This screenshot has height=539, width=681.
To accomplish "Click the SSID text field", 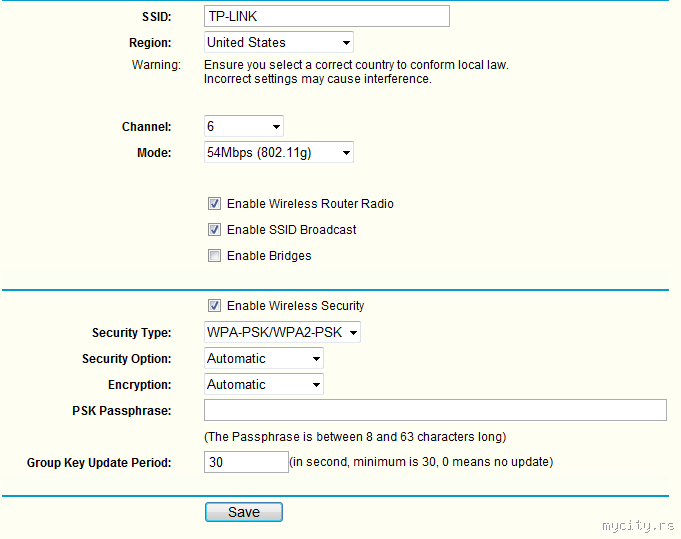I will point(326,16).
